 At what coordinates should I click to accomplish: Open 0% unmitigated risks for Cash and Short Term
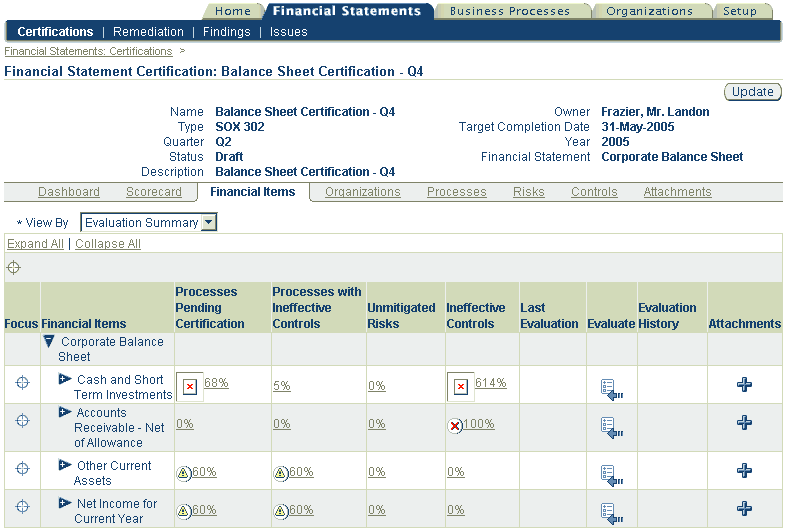[377, 386]
